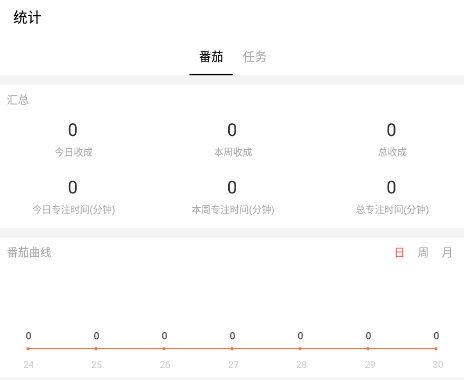Click the chart data point for day 27
The image size is (464, 380).
click(x=232, y=349)
